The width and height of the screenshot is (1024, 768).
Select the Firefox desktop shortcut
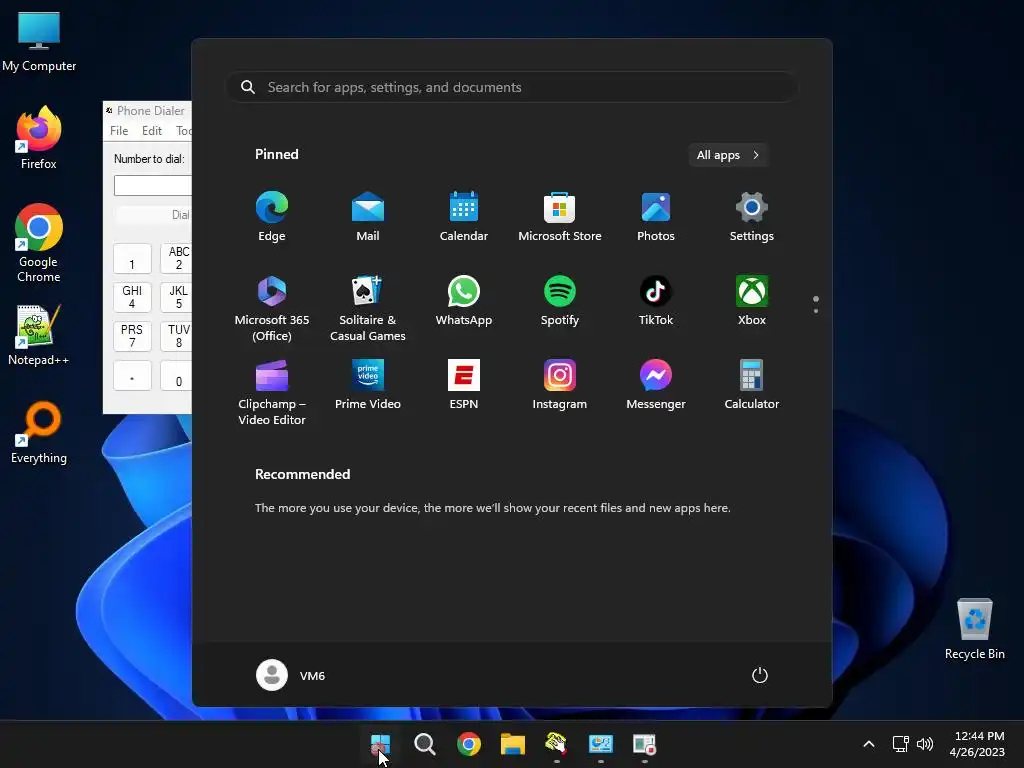click(x=39, y=138)
